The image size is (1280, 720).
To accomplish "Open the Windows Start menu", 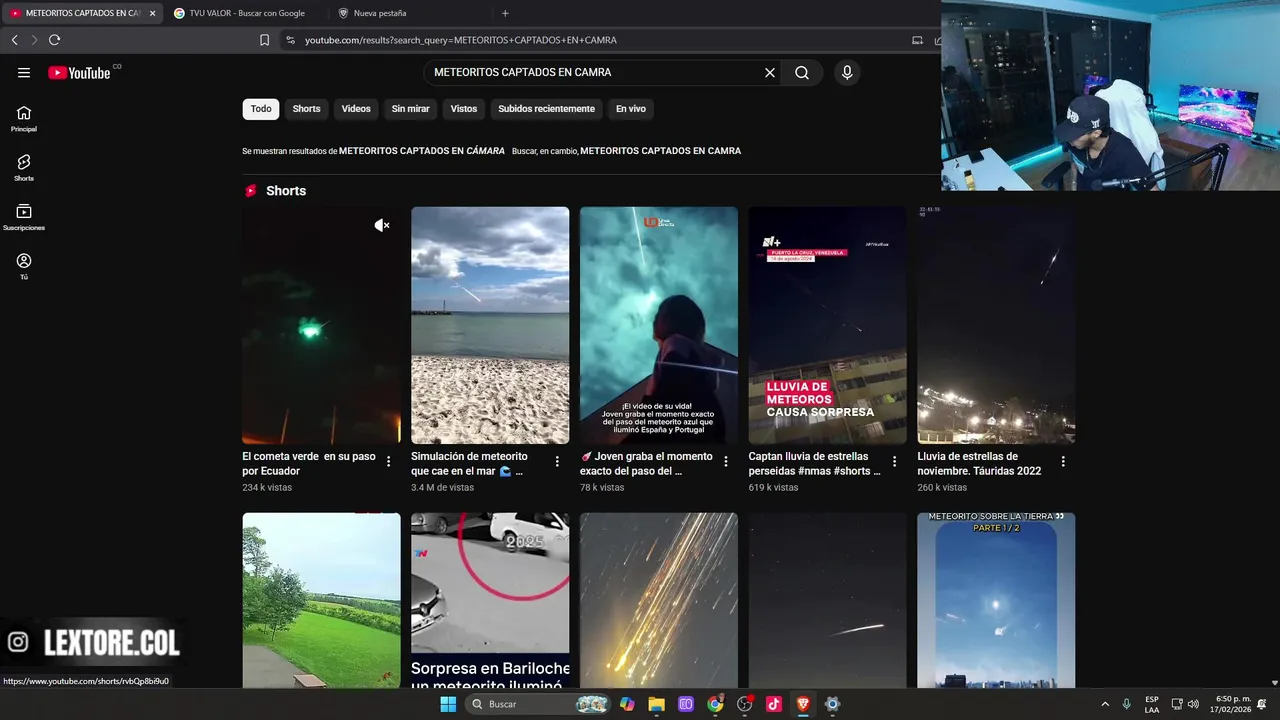I will click(x=448, y=704).
